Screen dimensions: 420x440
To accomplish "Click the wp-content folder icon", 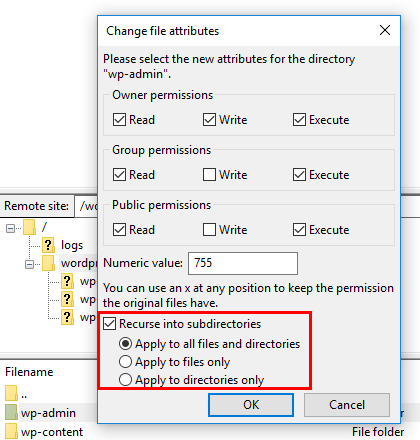I will click(11, 431).
